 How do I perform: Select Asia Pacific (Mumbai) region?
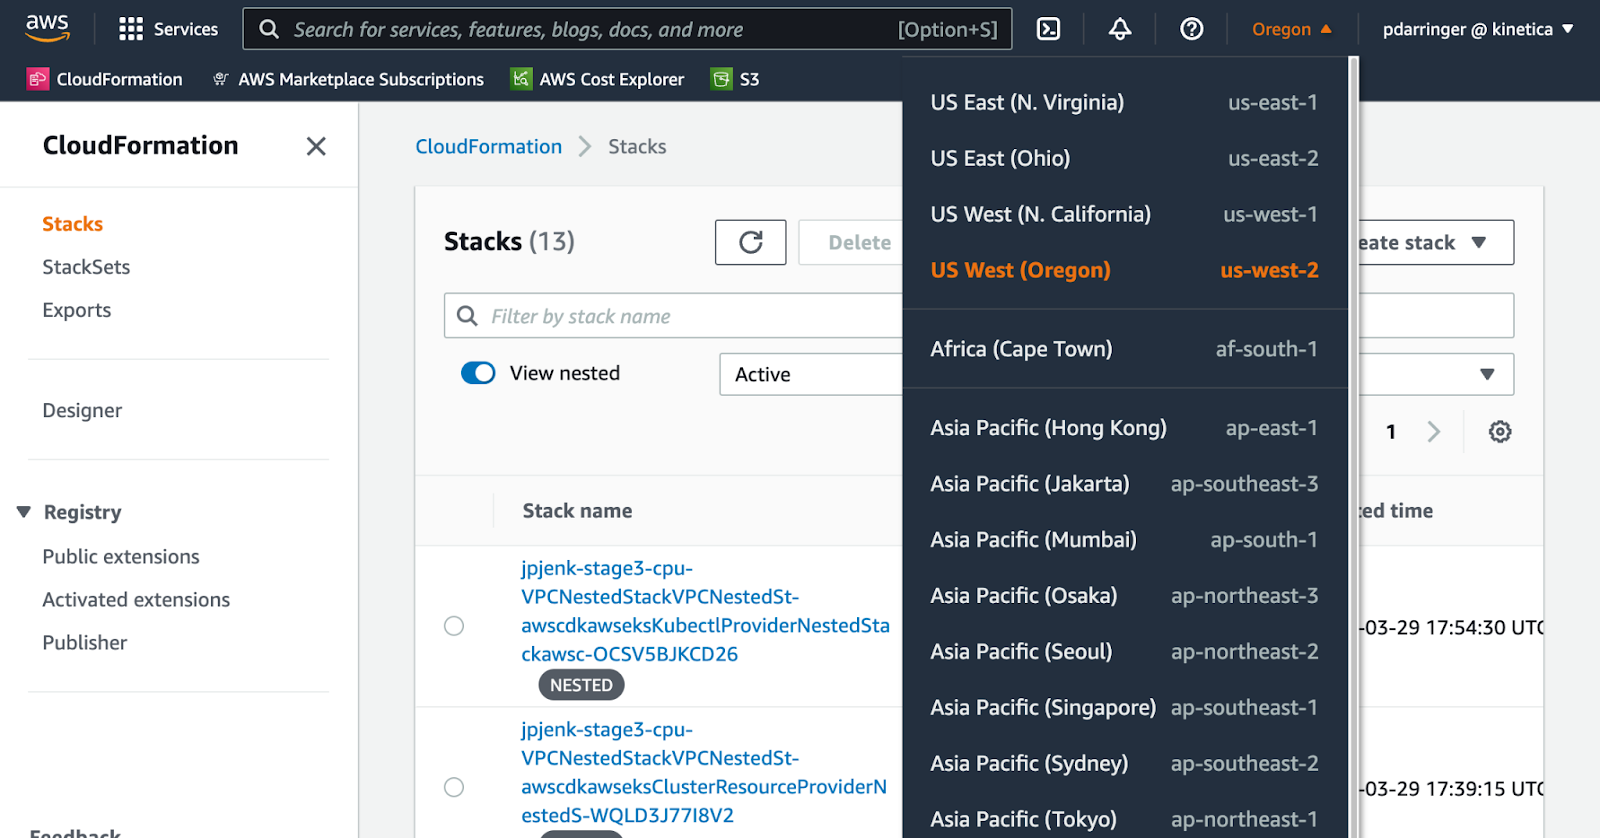pos(1125,540)
